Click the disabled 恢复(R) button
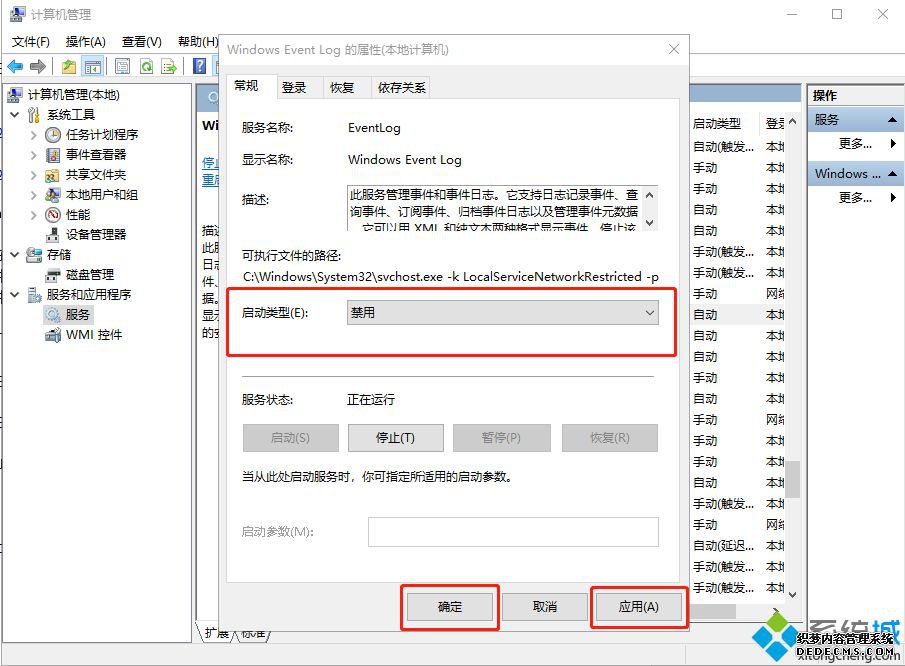The width and height of the screenshot is (905, 666). click(609, 438)
